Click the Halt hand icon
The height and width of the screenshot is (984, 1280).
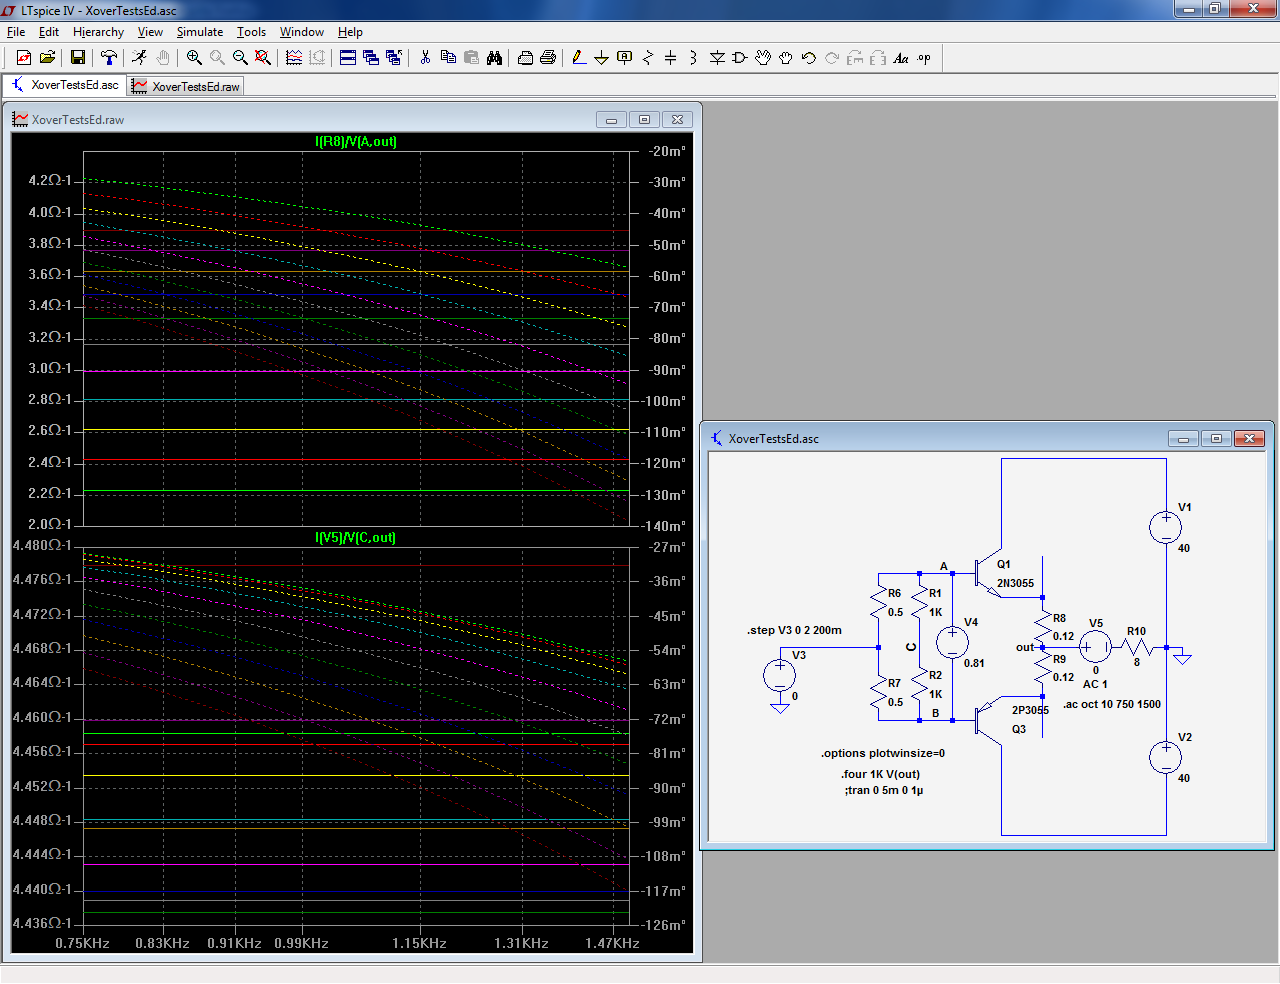[163, 58]
